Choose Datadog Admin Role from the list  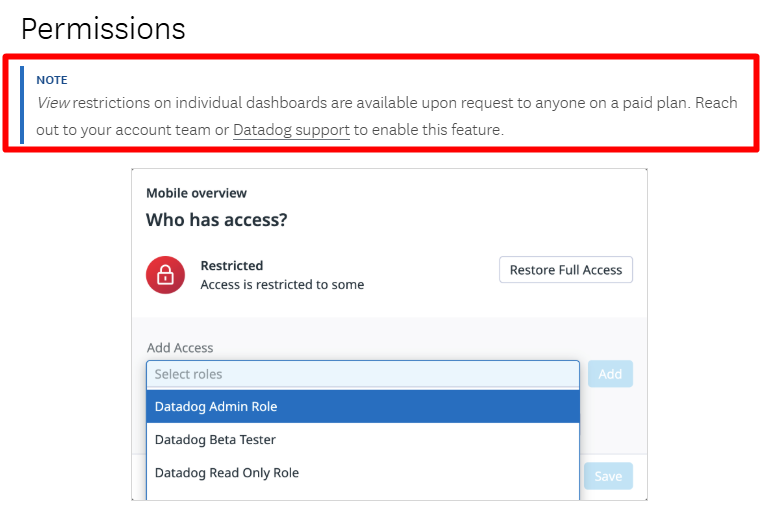click(x=363, y=406)
